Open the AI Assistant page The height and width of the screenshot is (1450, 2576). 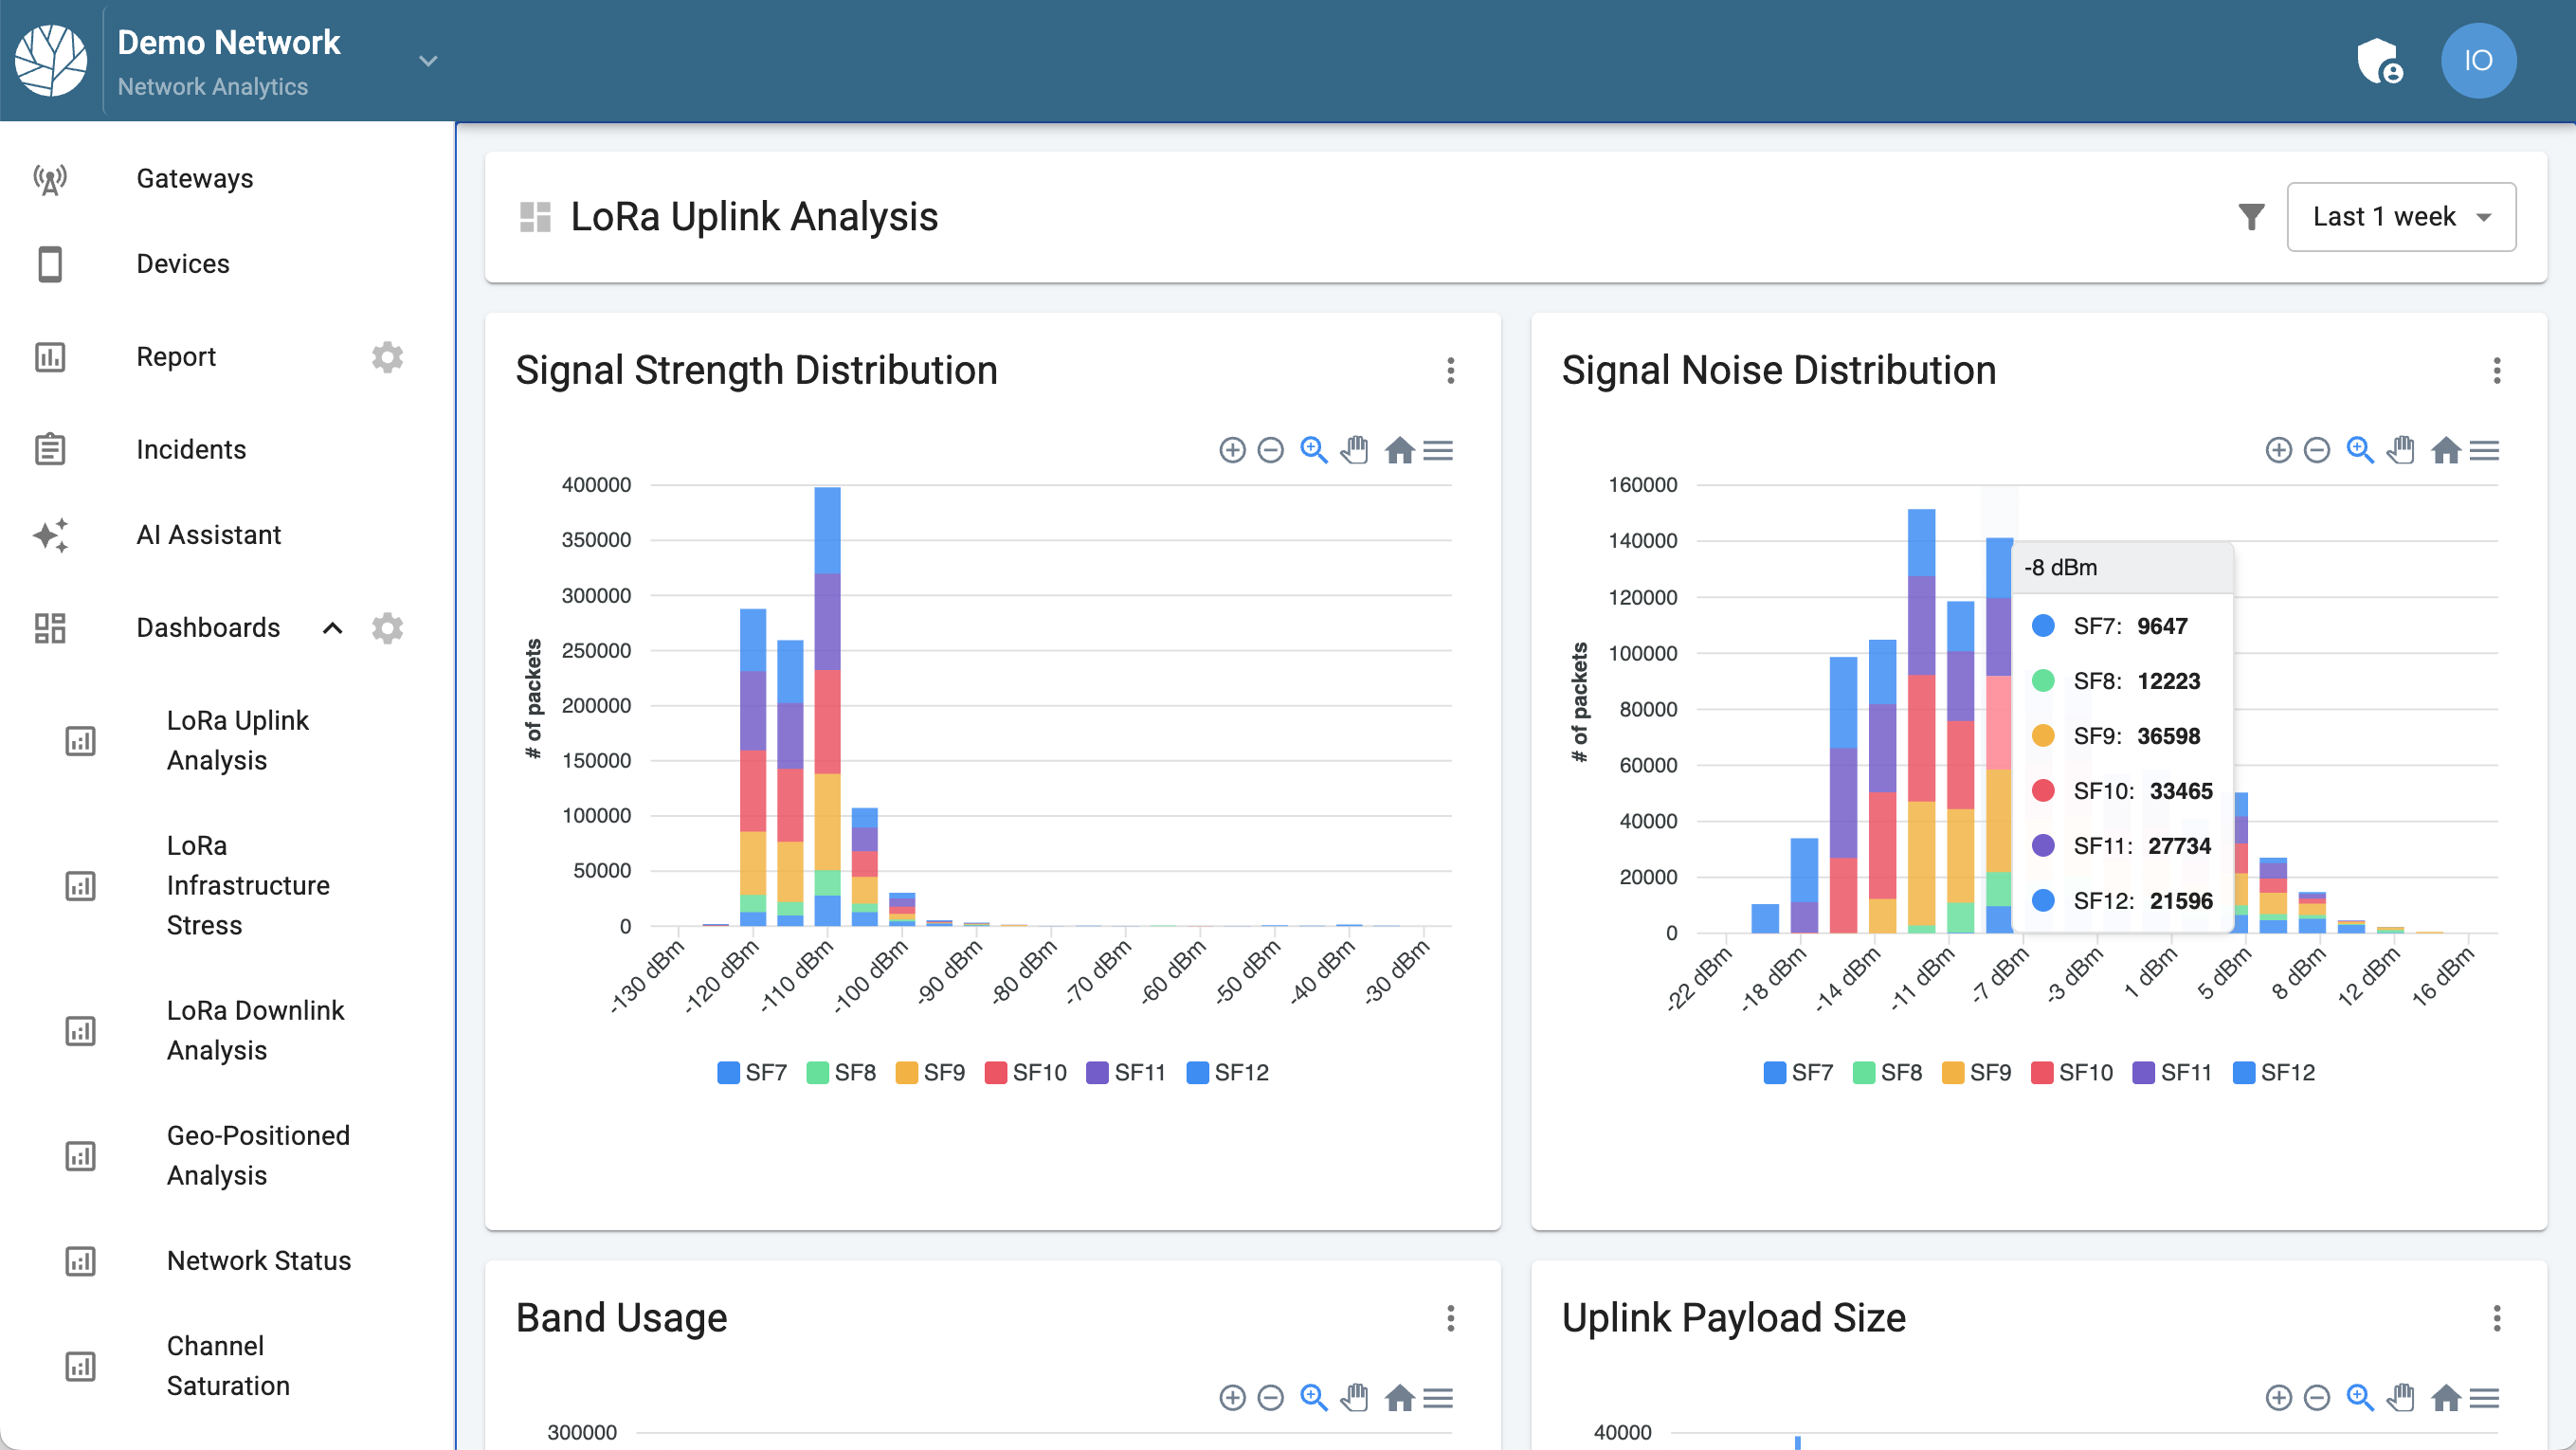208,535
